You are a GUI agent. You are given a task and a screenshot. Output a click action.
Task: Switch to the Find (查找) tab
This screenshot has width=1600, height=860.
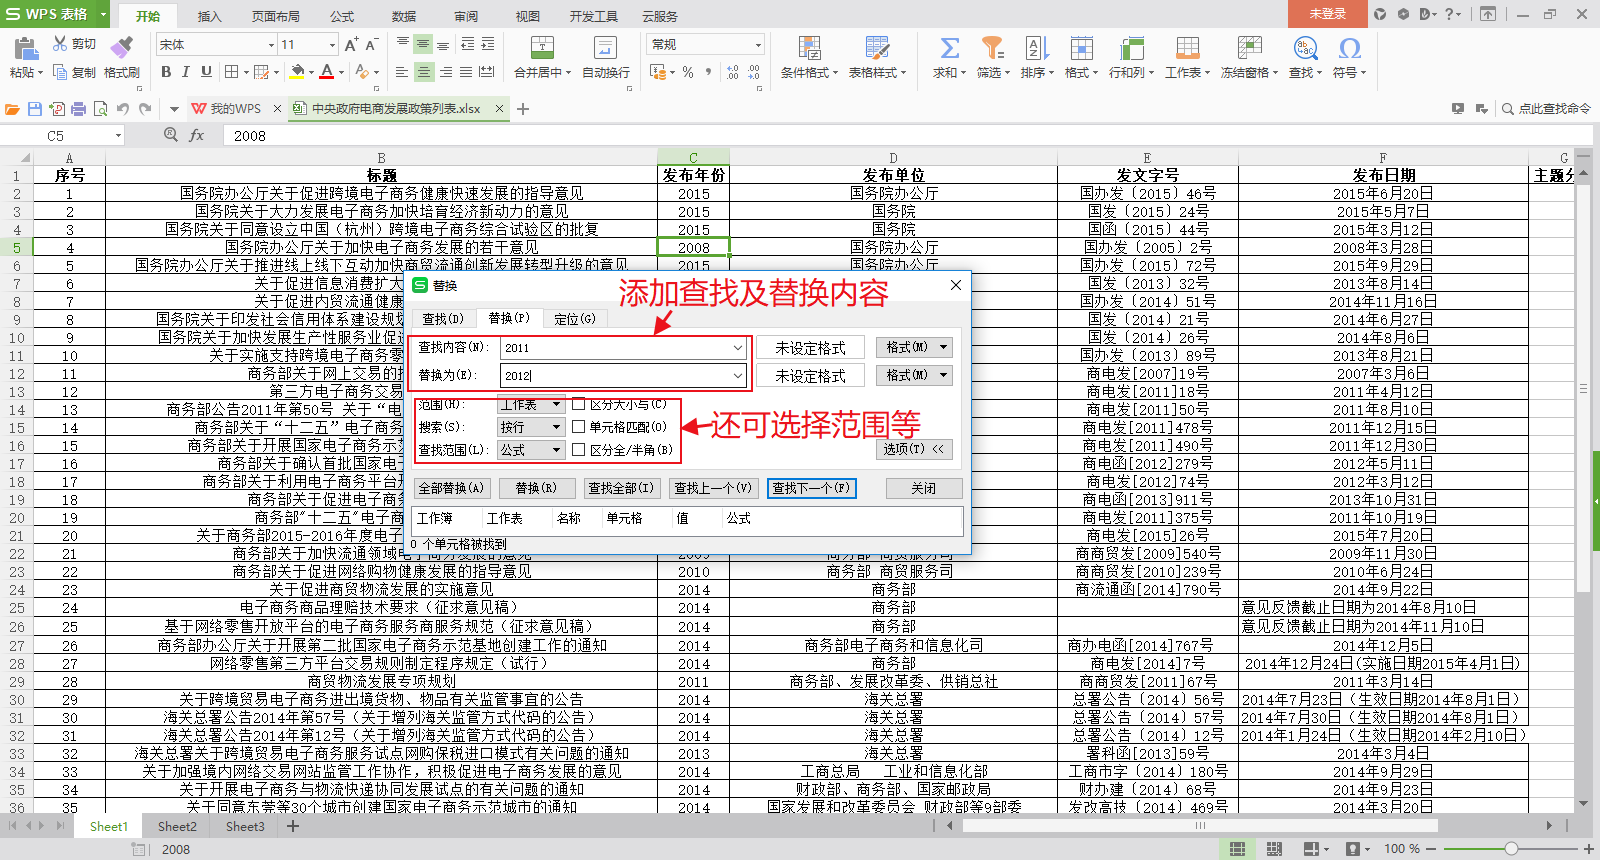pyautogui.click(x=442, y=319)
